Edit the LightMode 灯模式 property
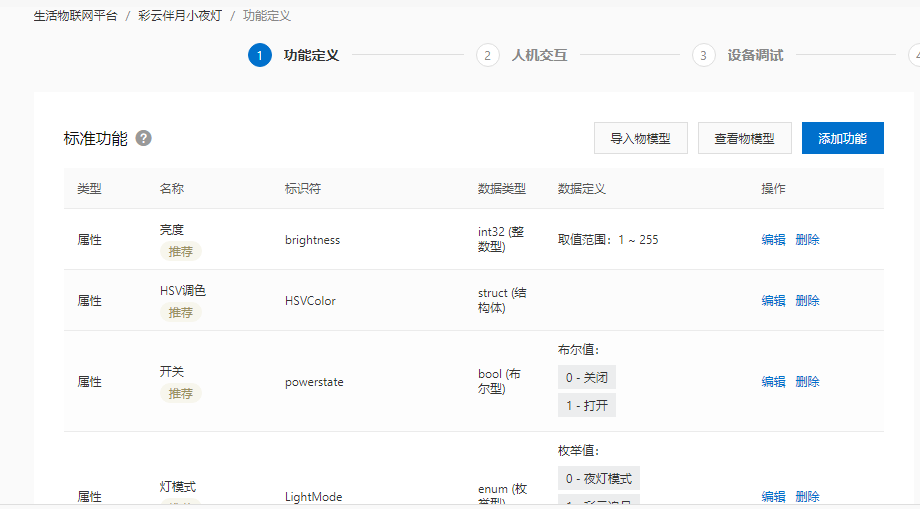 click(x=773, y=496)
